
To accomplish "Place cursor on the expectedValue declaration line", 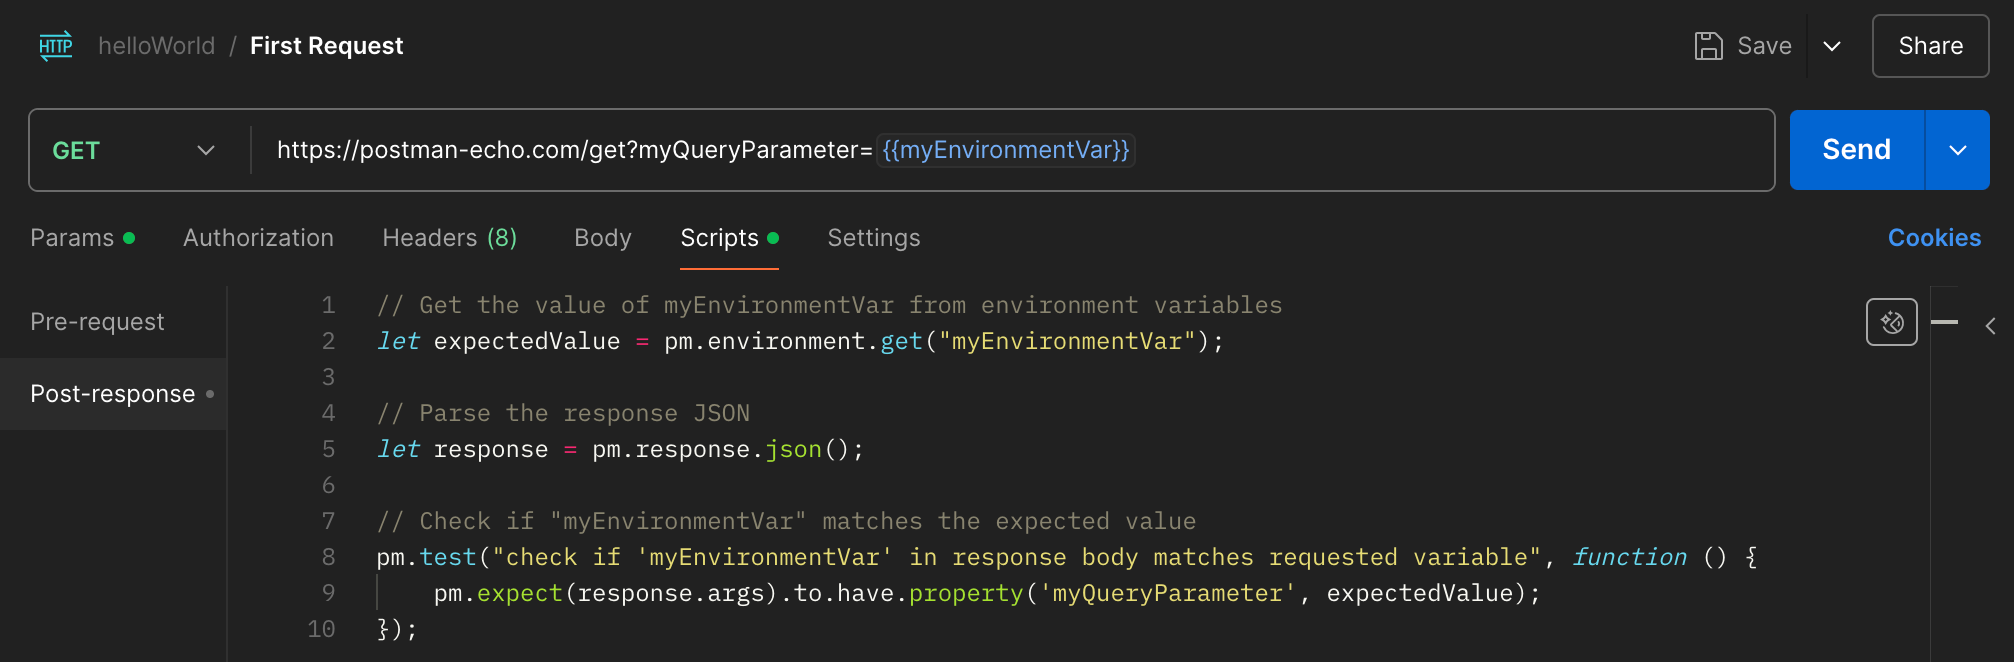I will (800, 341).
